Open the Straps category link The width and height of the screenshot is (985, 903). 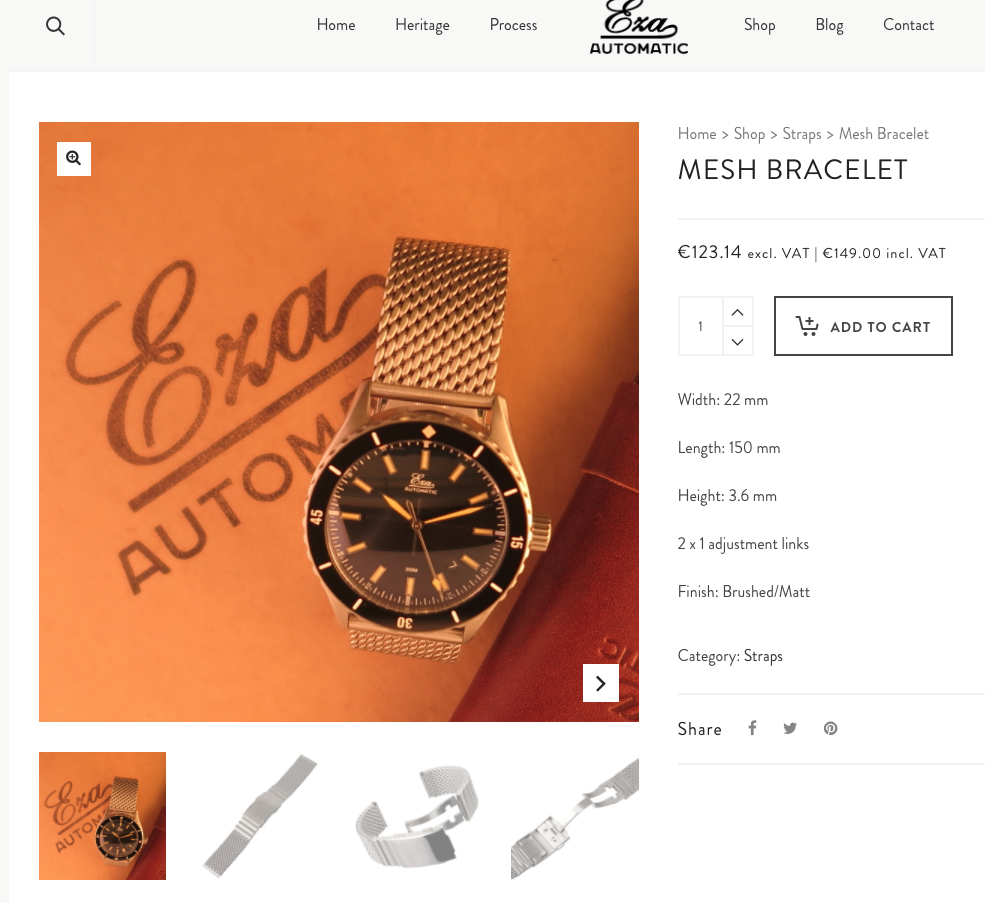pyautogui.click(x=763, y=656)
